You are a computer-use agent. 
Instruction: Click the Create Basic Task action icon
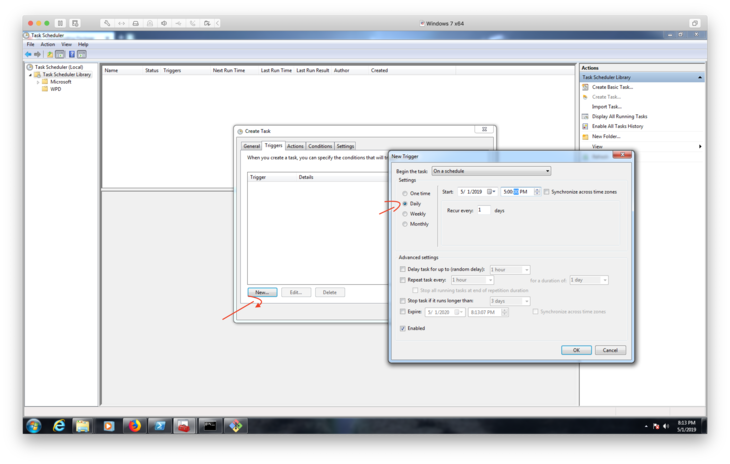click(585, 87)
